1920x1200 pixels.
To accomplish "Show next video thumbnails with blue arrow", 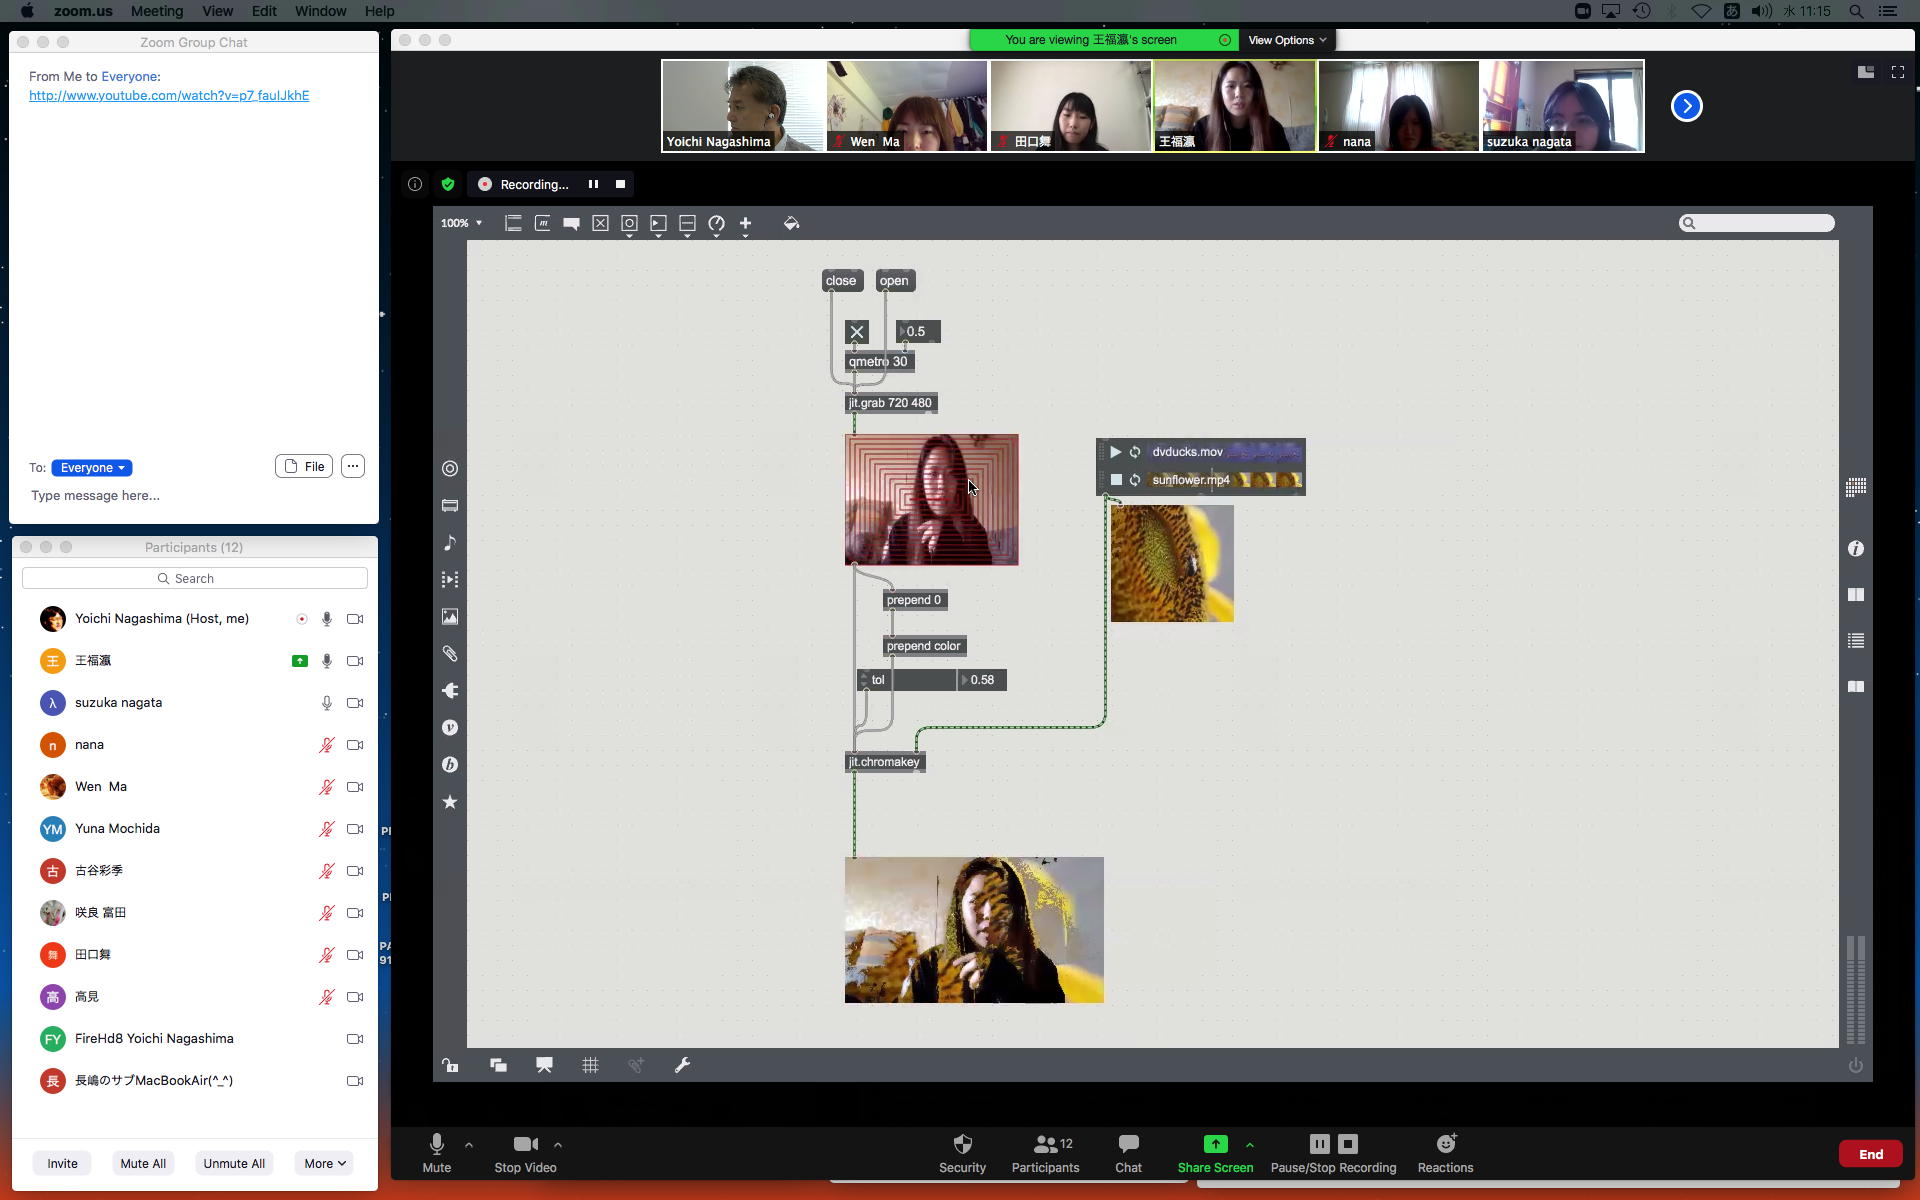I will coord(1686,106).
